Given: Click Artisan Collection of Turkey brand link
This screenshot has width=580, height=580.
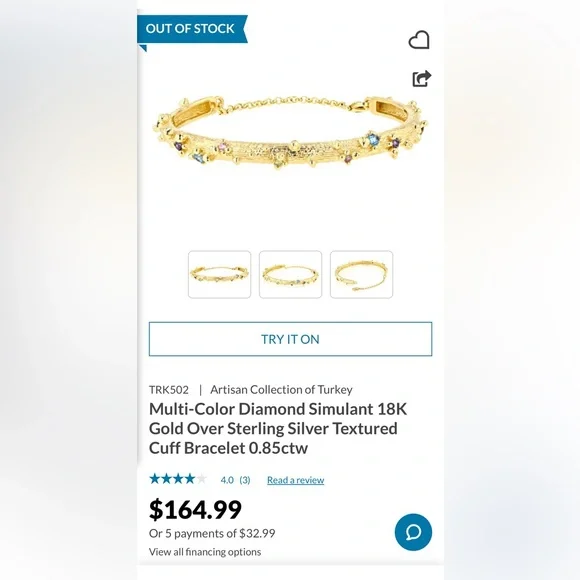Looking at the screenshot, I should tap(281, 390).
